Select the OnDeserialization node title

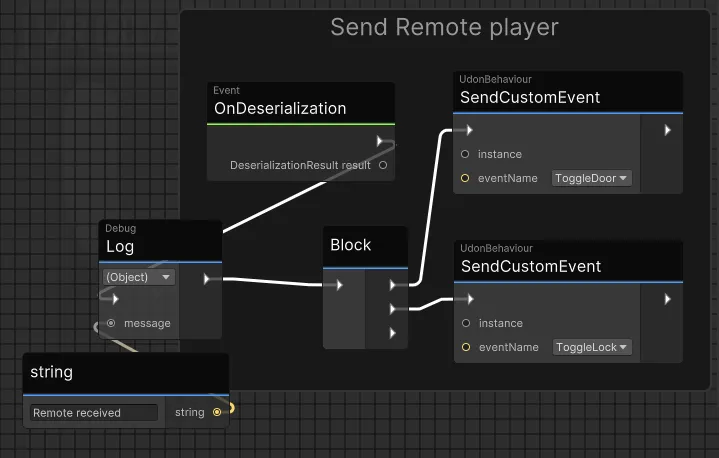(x=280, y=108)
